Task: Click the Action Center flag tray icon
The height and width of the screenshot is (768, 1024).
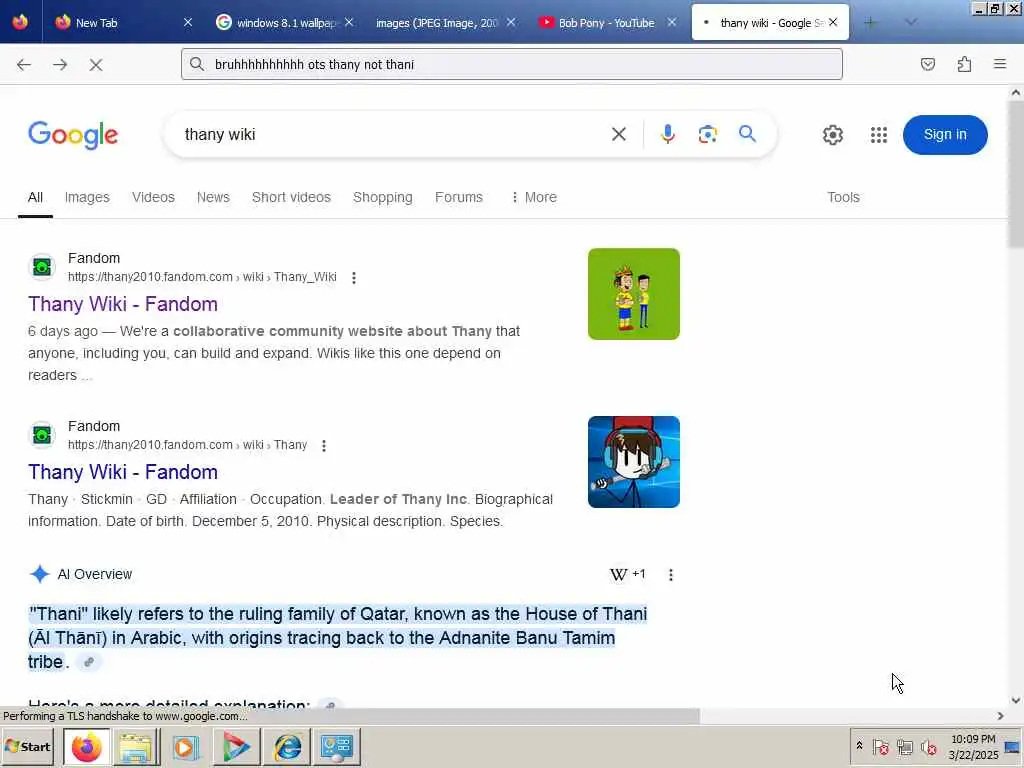Action: pos(880,746)
